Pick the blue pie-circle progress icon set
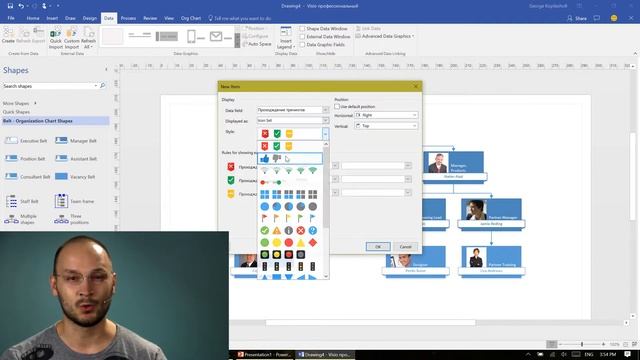 [x=290, y=207]
